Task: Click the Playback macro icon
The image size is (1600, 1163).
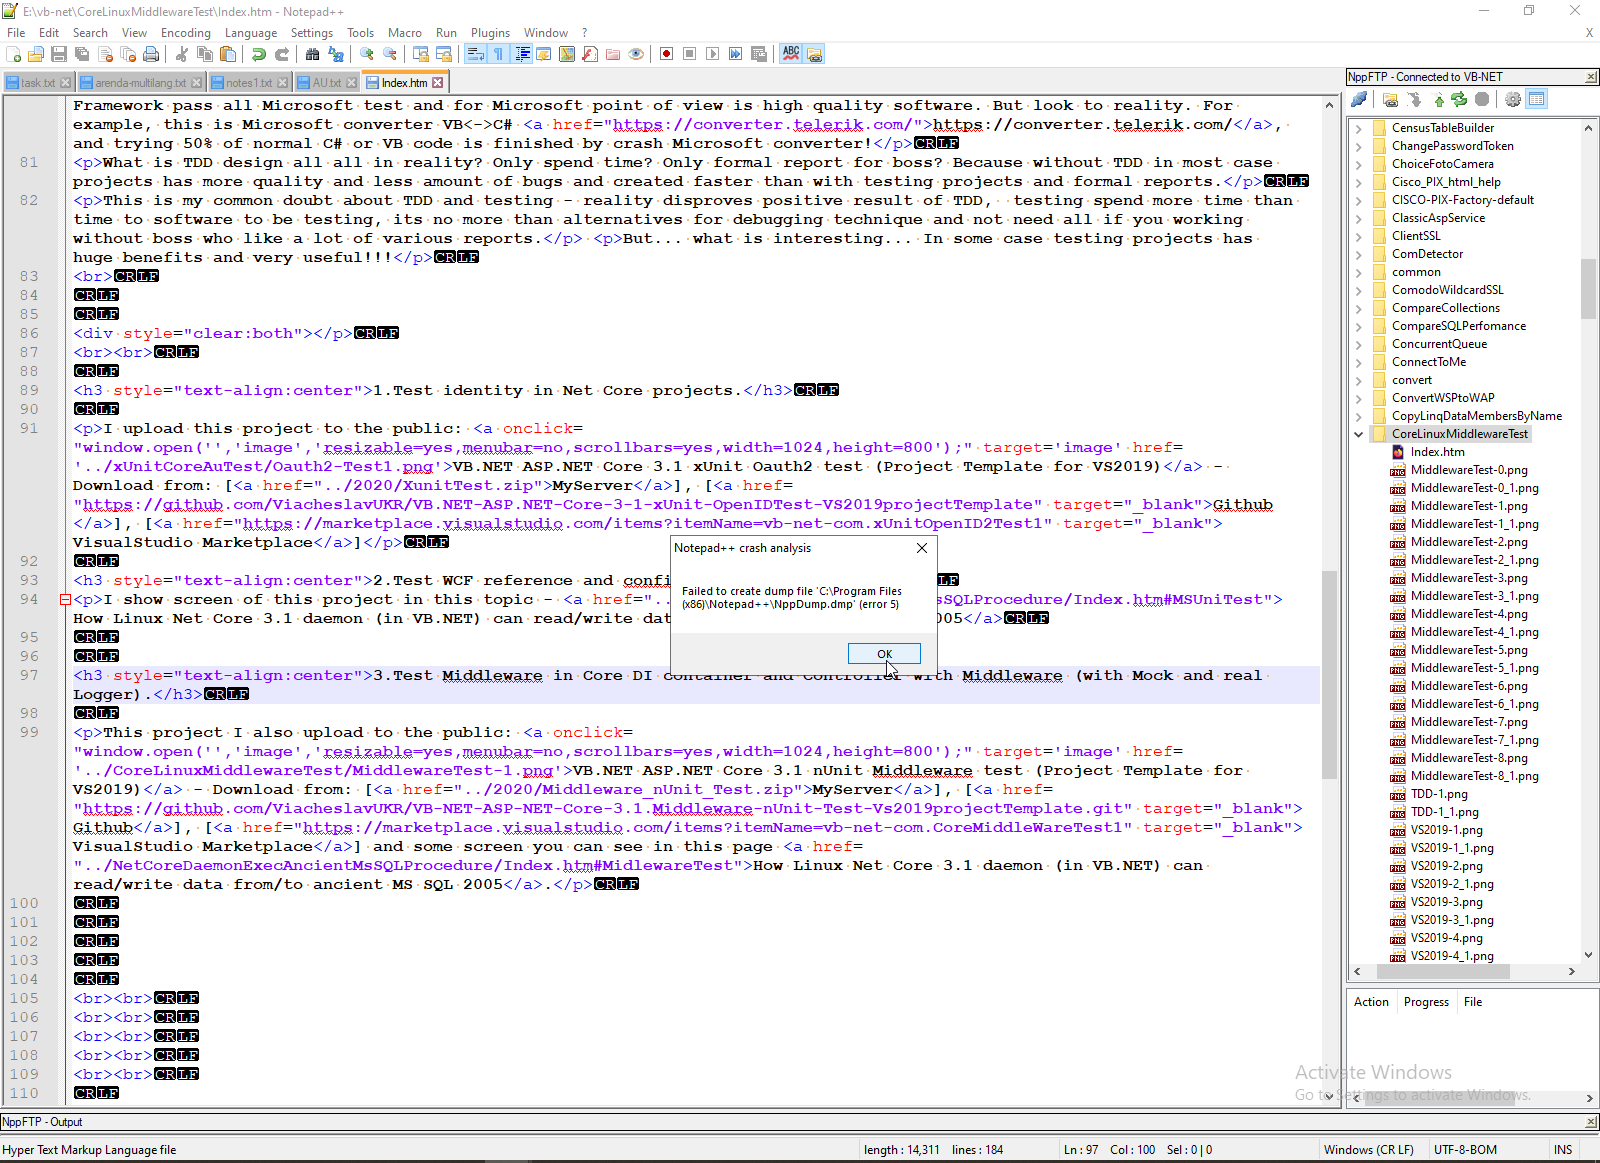Action: click(x=712, y=54)
